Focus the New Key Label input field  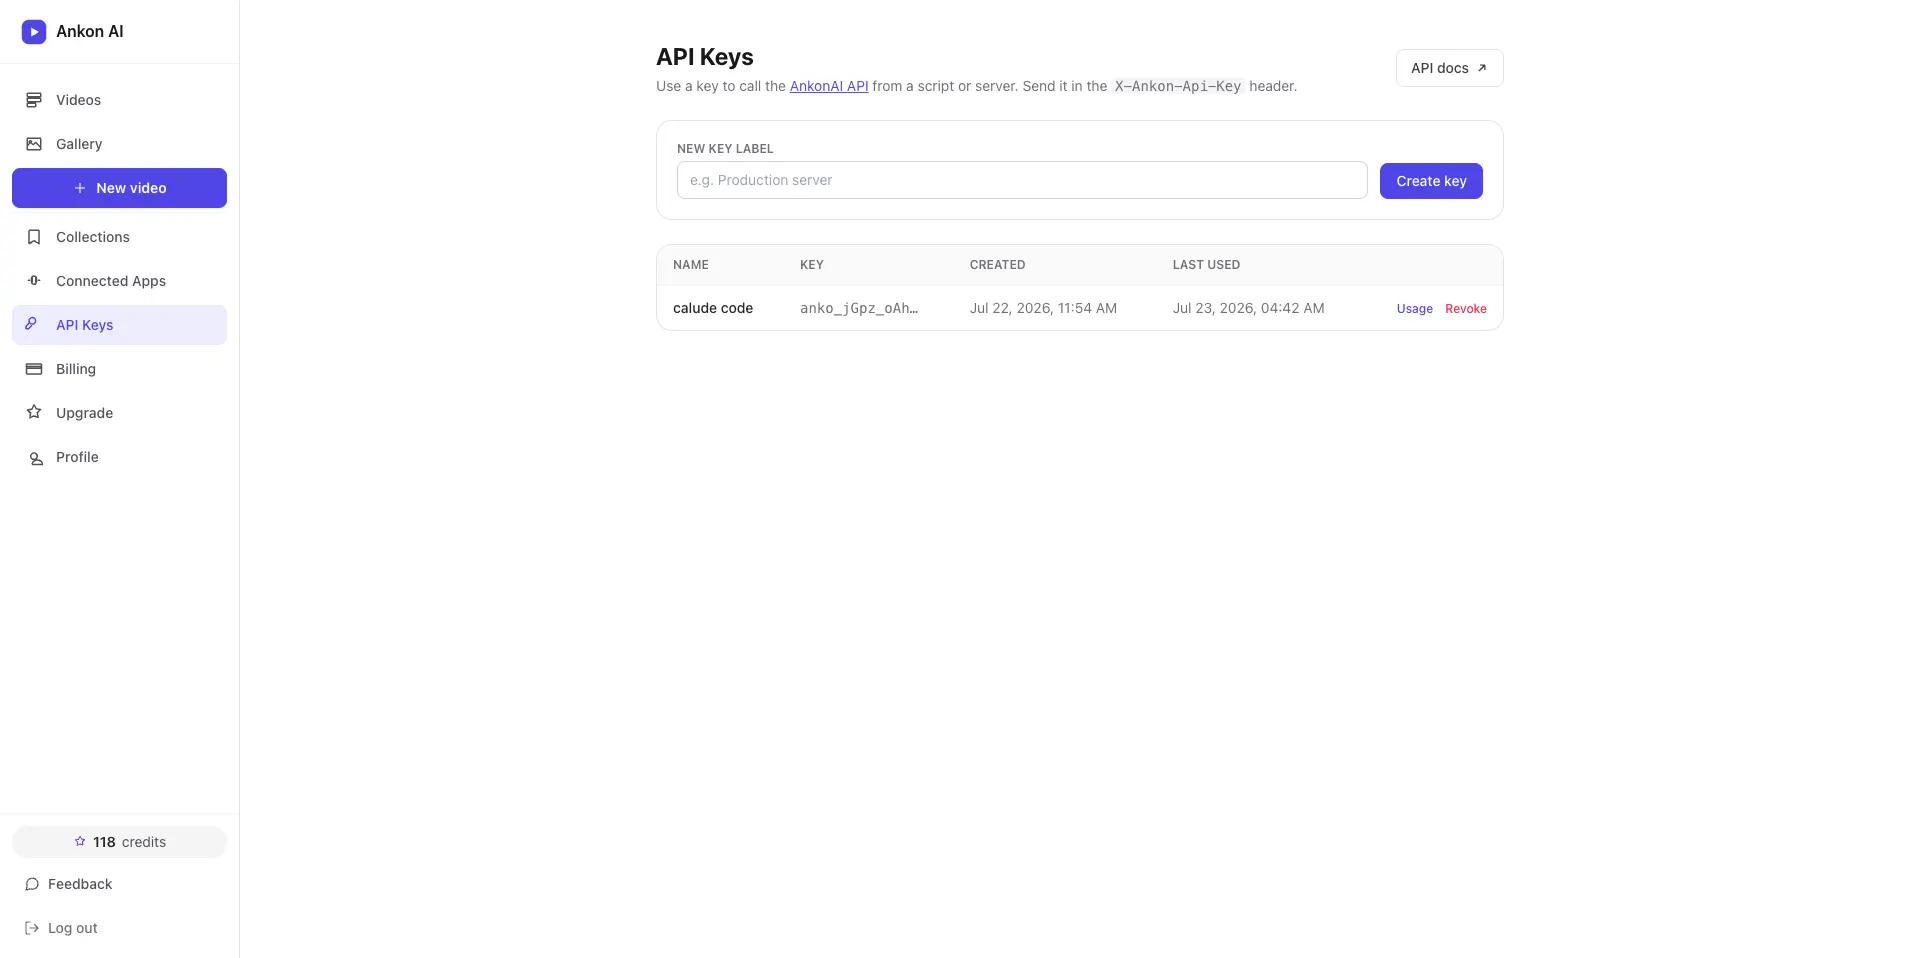click(1022, 180)
